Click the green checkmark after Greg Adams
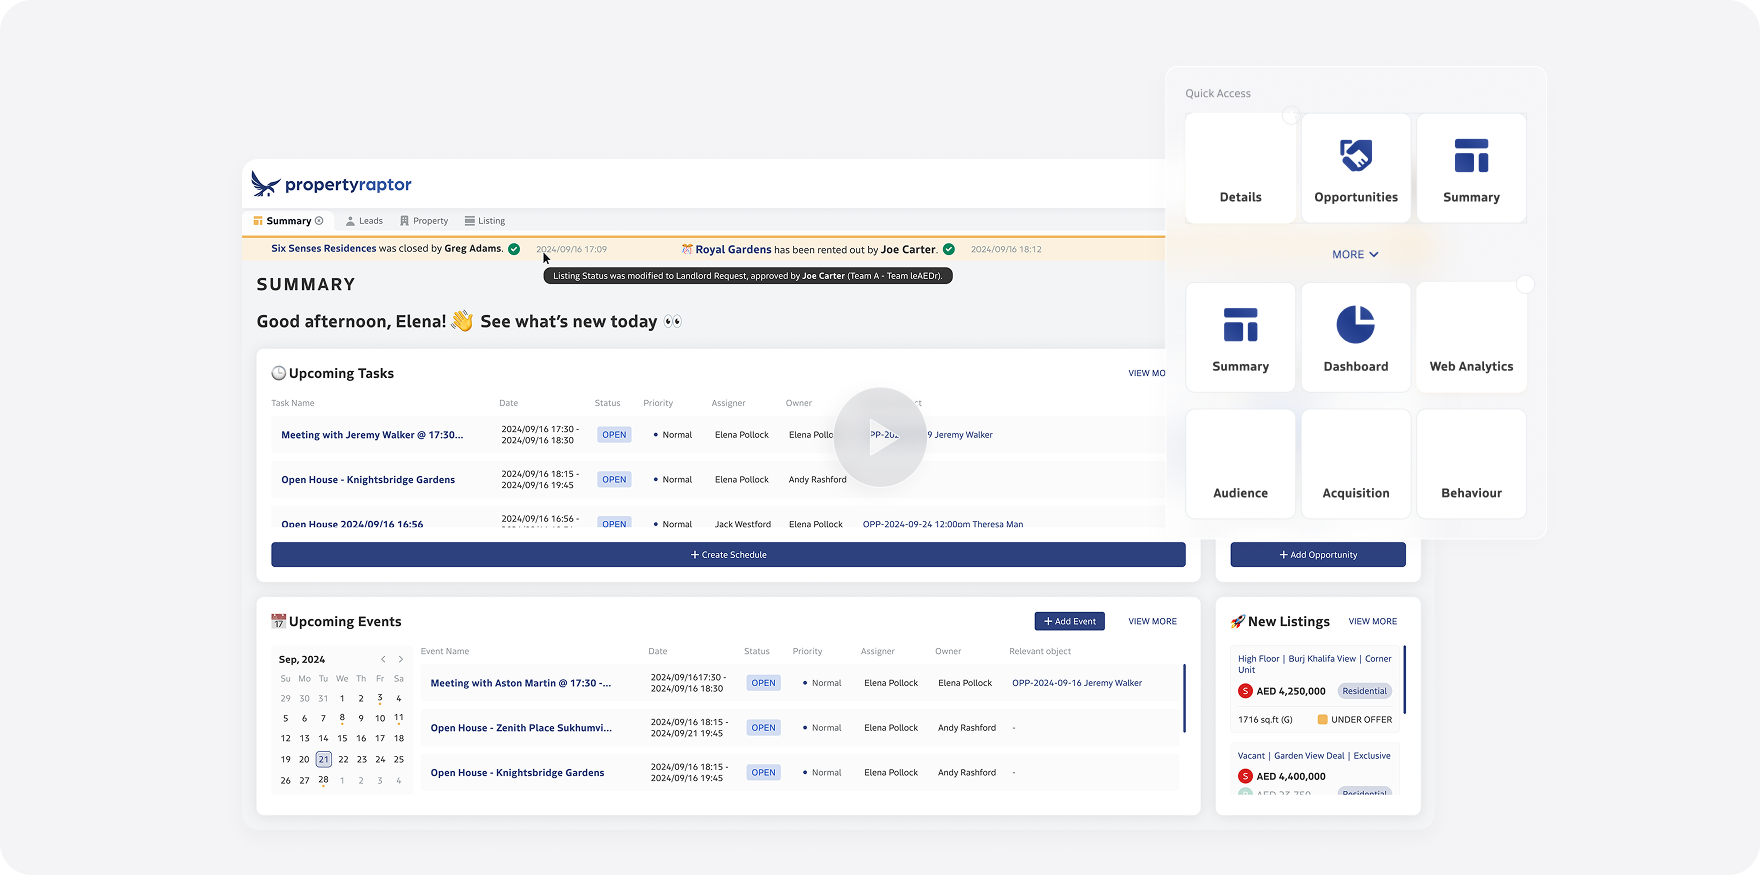 pos(514,249)
